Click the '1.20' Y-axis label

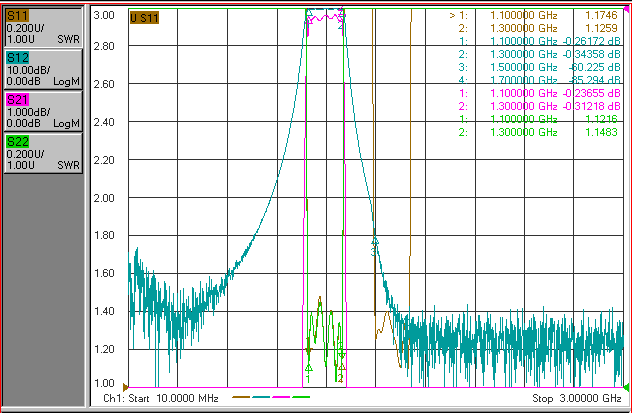pyautogui.click(x=104, y=349)
